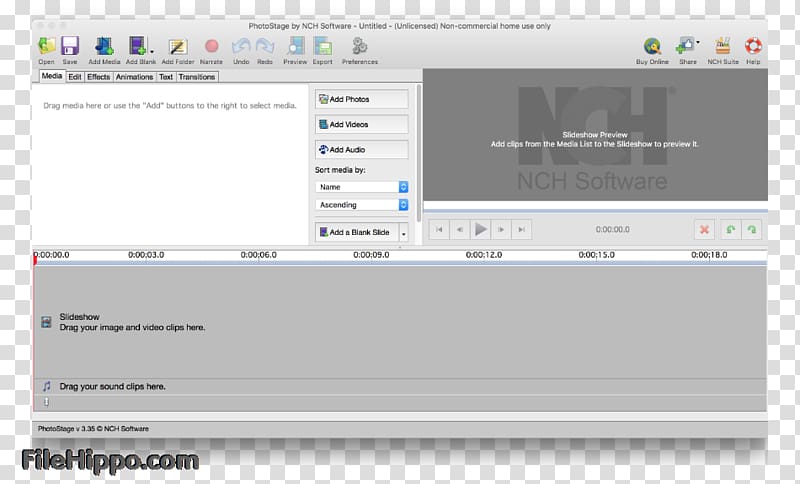Save the project with the Save icon
Screen dimensions: 800x484
click(70, 50)
